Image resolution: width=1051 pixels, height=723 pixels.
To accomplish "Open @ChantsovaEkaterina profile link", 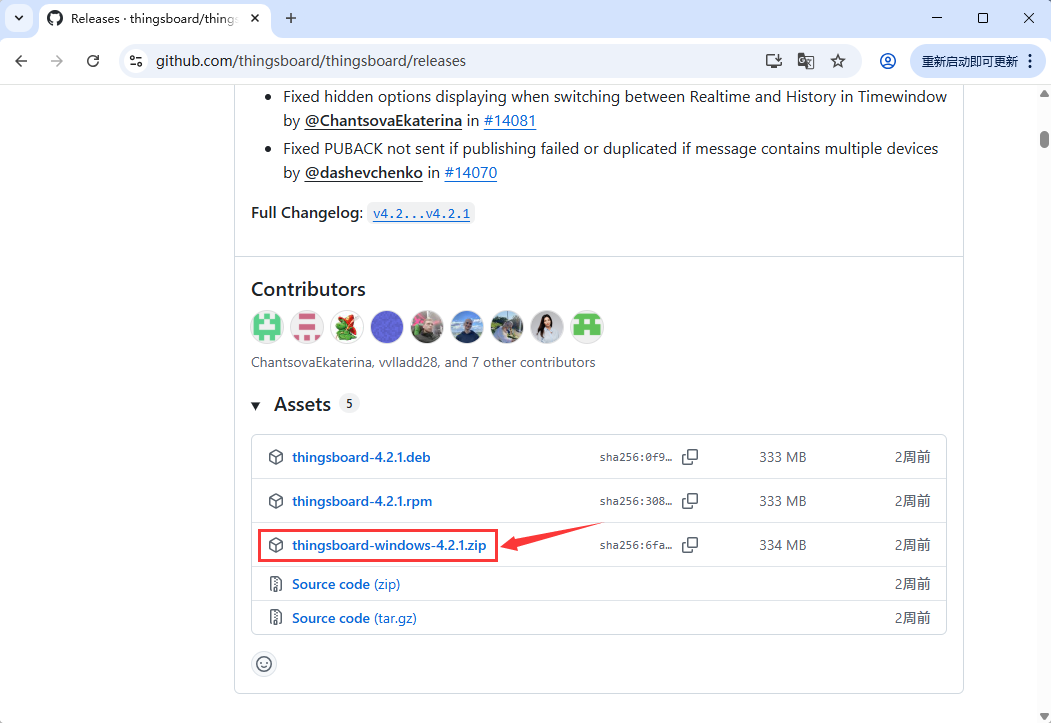I will click(x=383, y=121).
